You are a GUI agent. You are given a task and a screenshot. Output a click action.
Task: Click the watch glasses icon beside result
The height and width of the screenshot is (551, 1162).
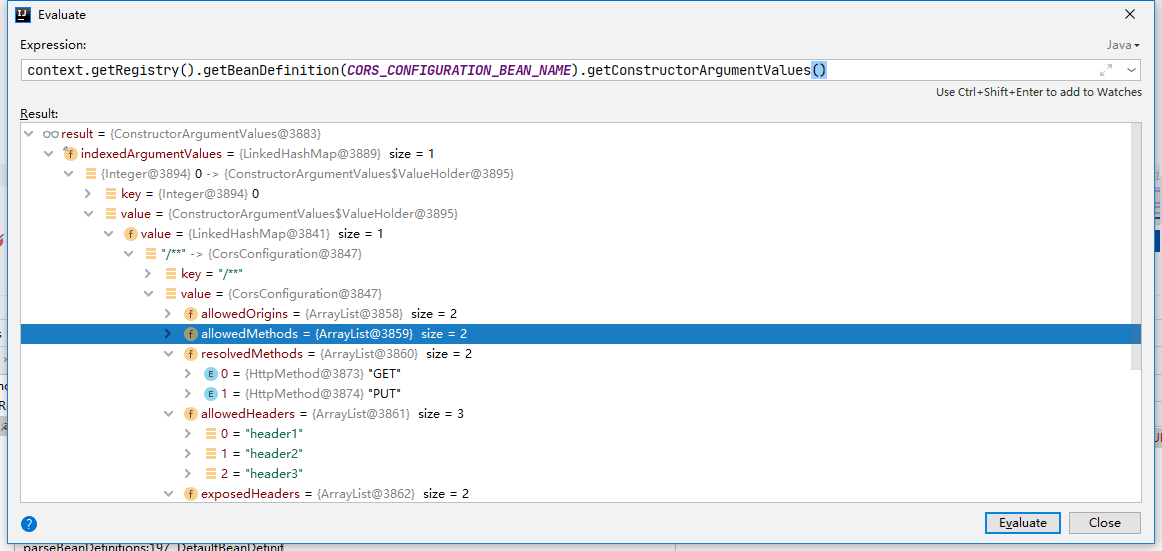pos(50,134)
